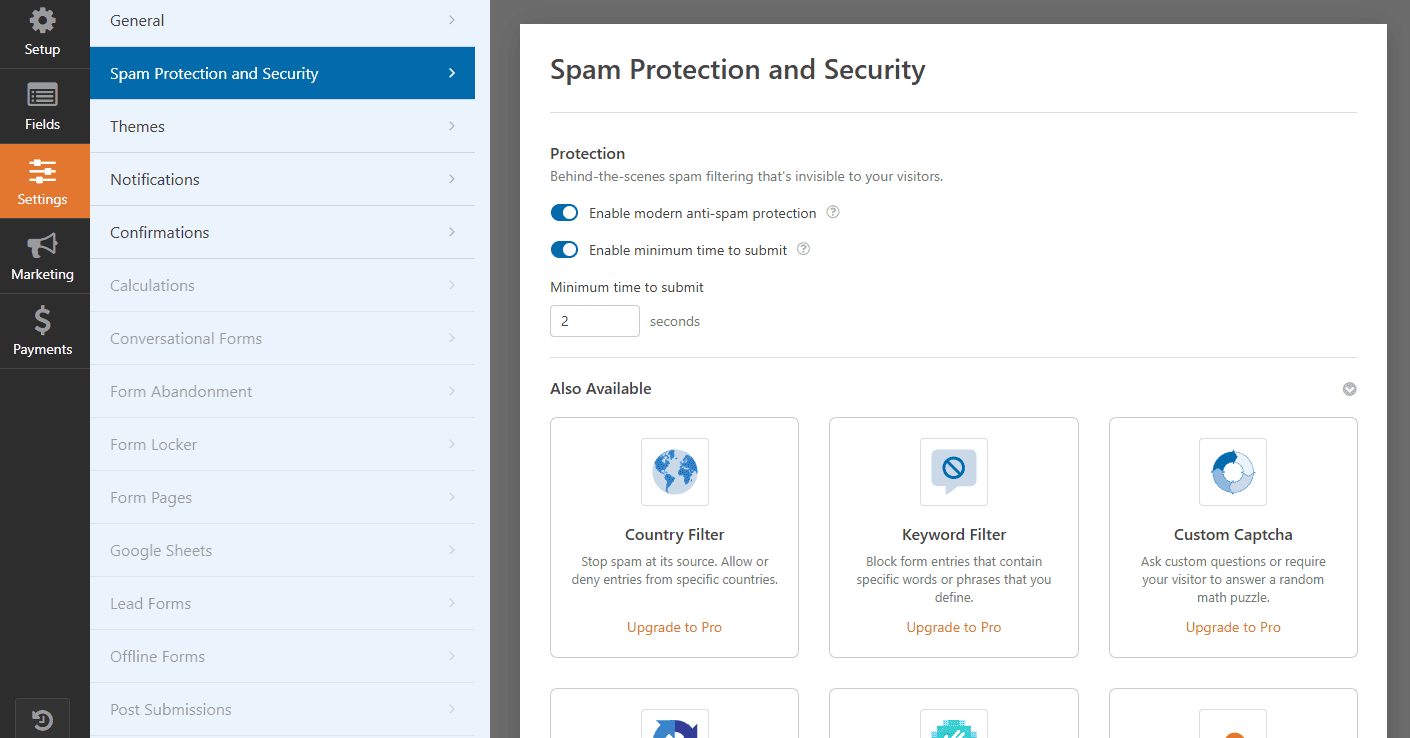Open the Google Sheets section
This screenshot has height=738, width=1410.
(282, 550)
